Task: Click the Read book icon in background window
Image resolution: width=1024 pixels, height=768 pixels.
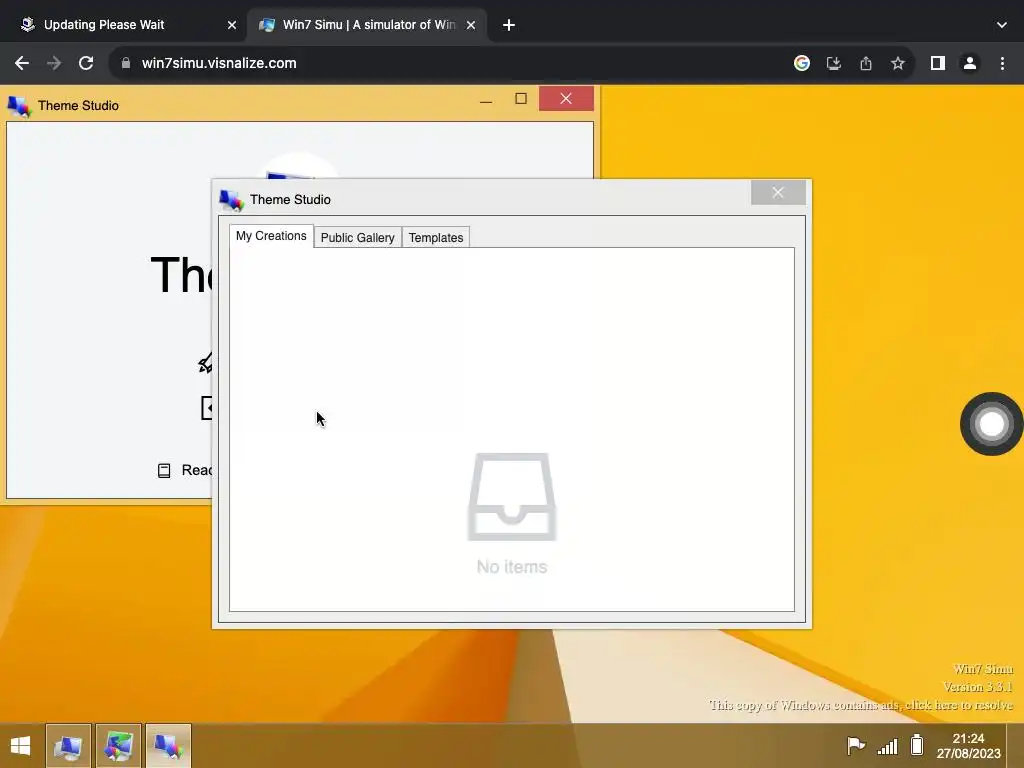Action: click(x=164, y=470)
